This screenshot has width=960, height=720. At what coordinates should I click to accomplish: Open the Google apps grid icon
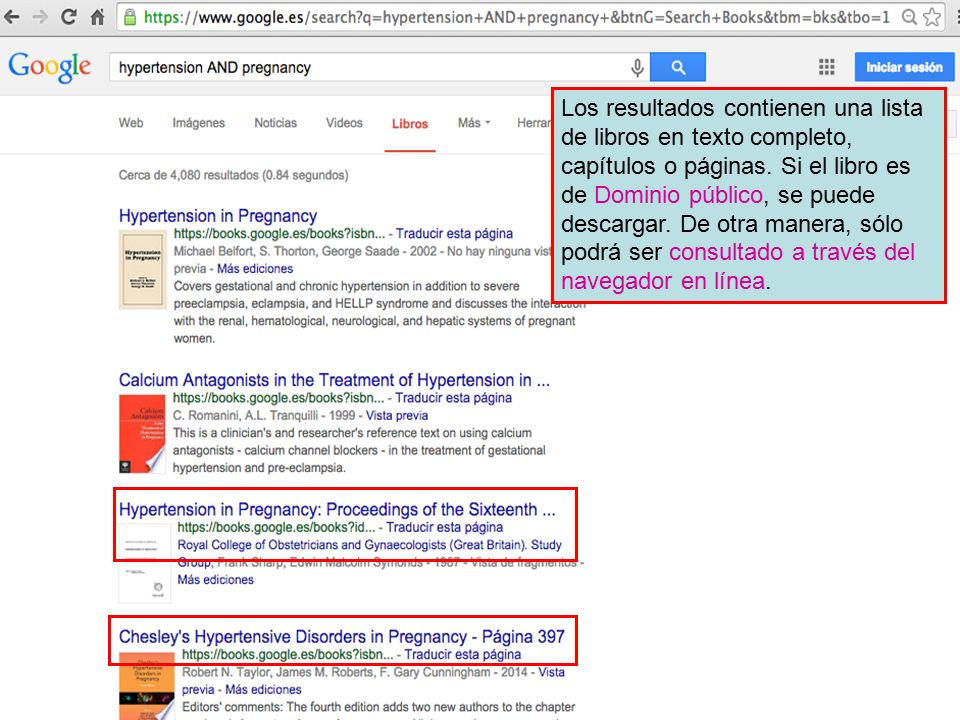pos(827,67)
